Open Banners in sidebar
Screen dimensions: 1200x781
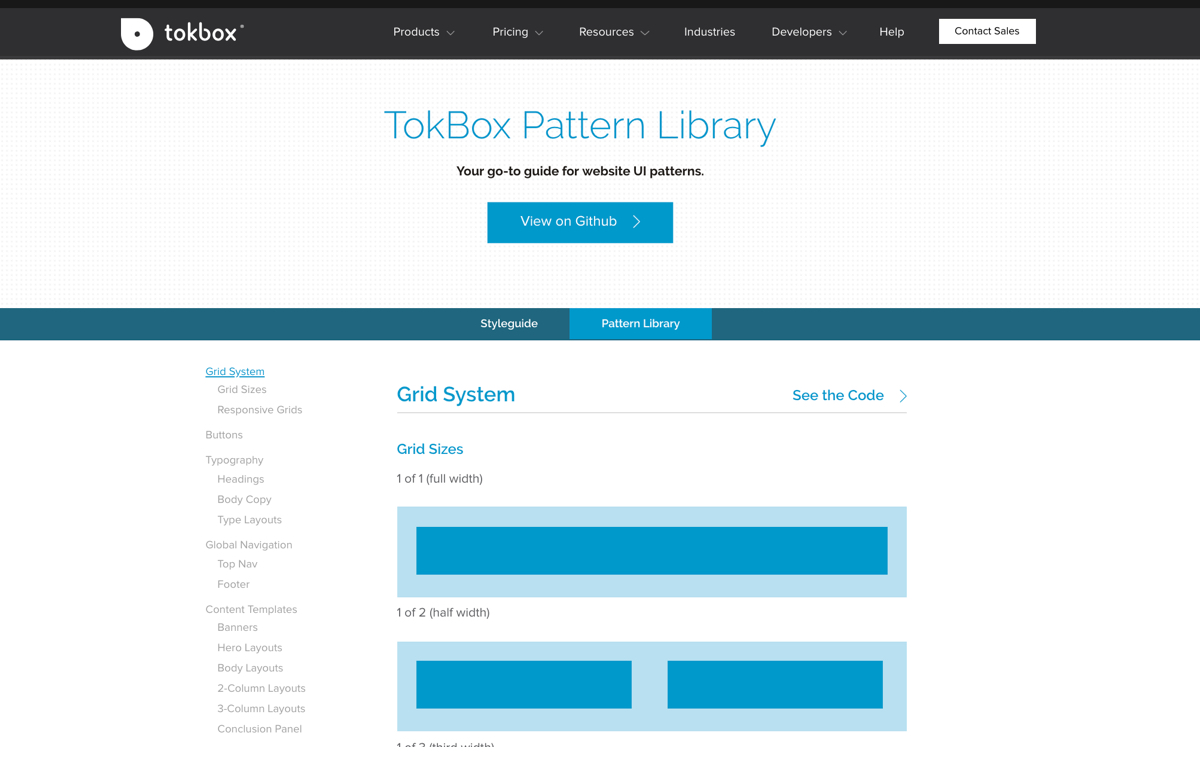pos(237,628)
